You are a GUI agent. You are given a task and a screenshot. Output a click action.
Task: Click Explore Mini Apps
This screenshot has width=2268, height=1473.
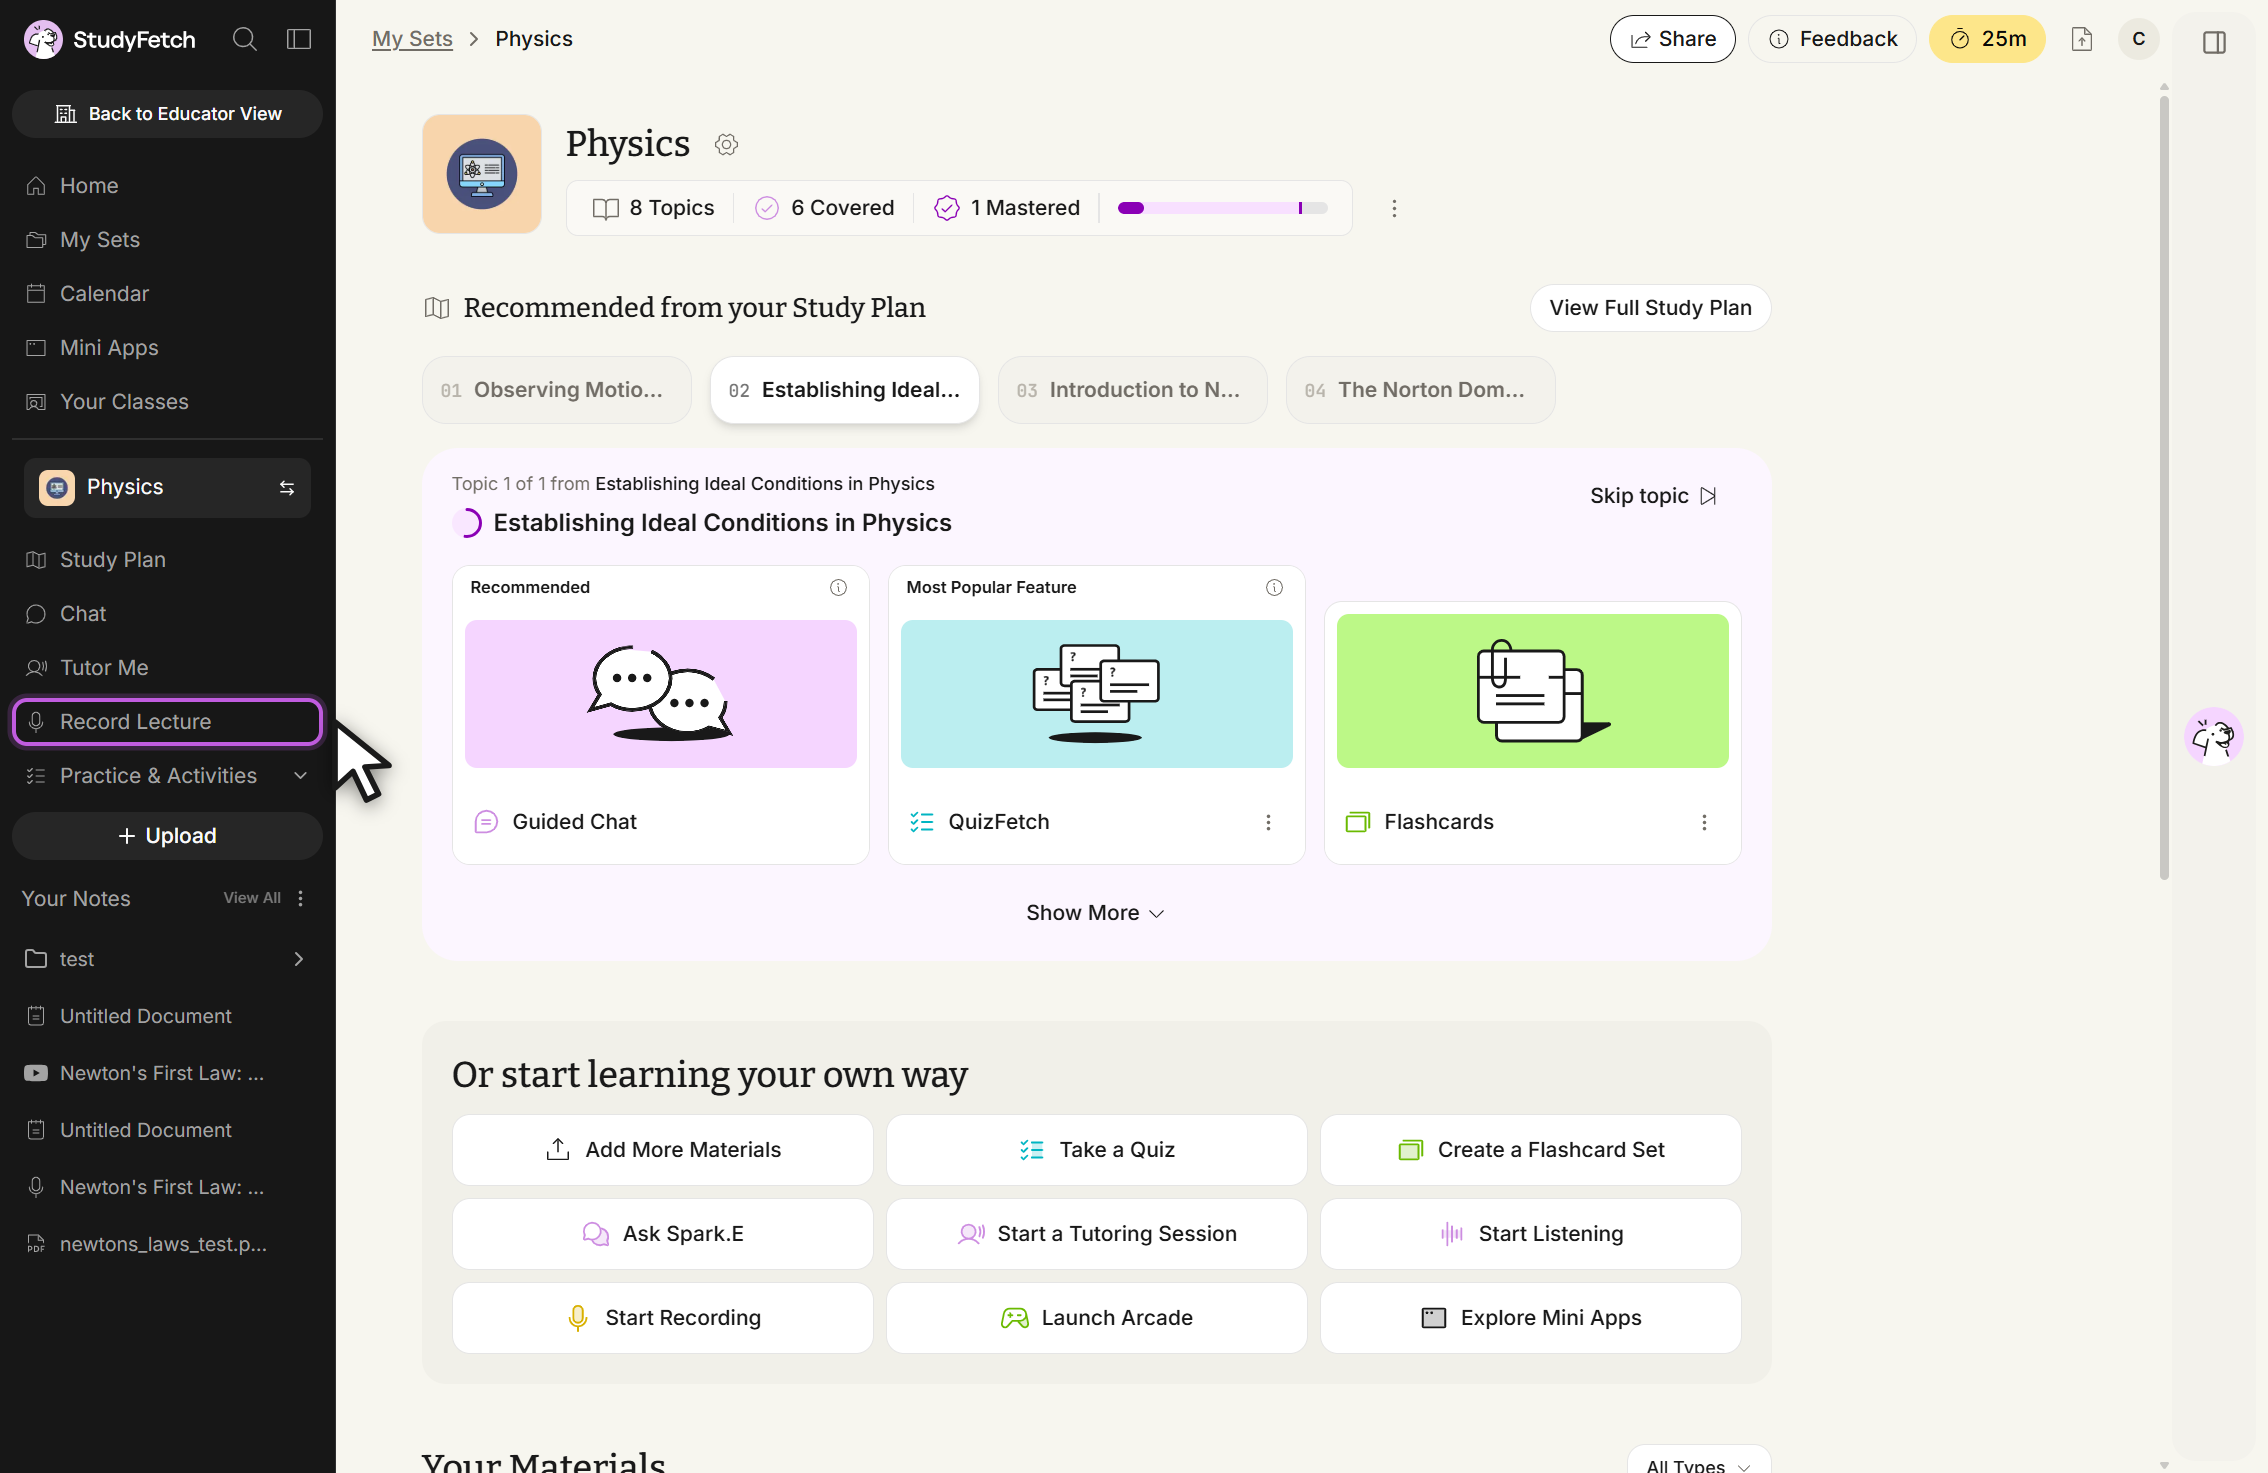(1531, 1318)
